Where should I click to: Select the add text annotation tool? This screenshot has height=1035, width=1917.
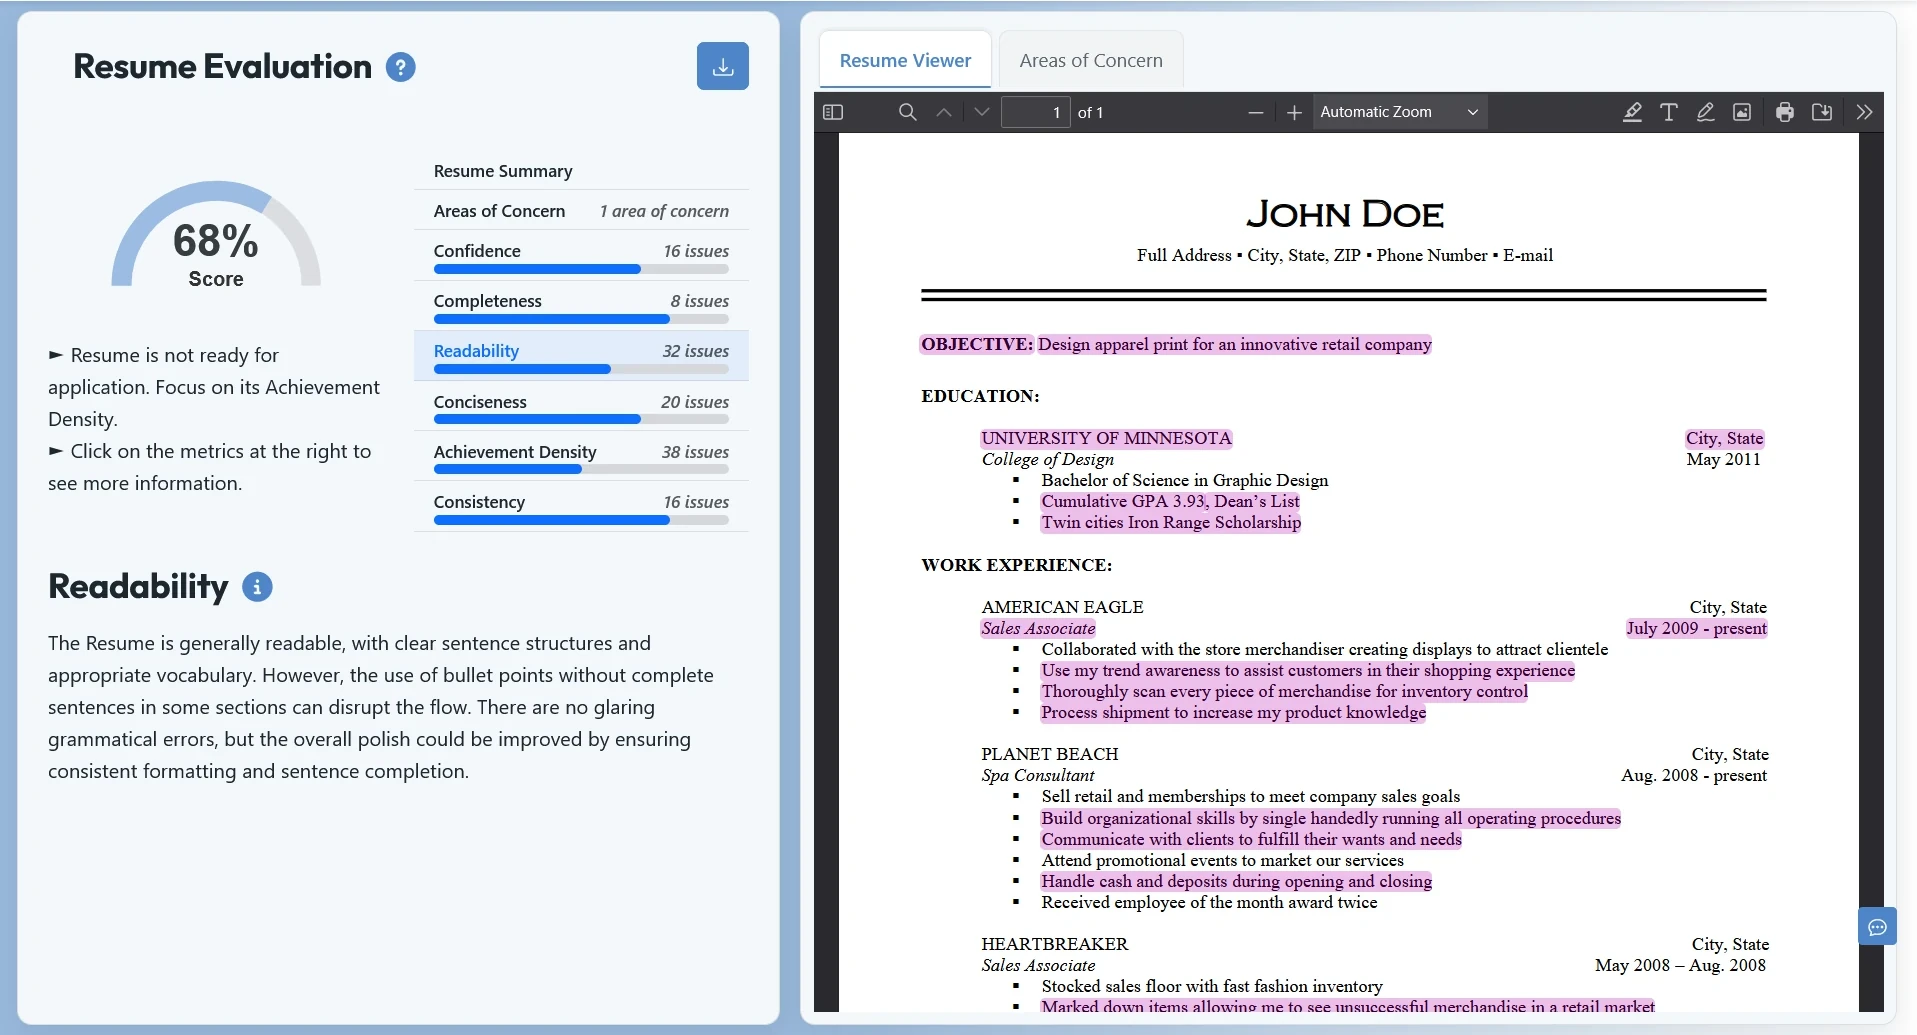[x=1668, y=112]
